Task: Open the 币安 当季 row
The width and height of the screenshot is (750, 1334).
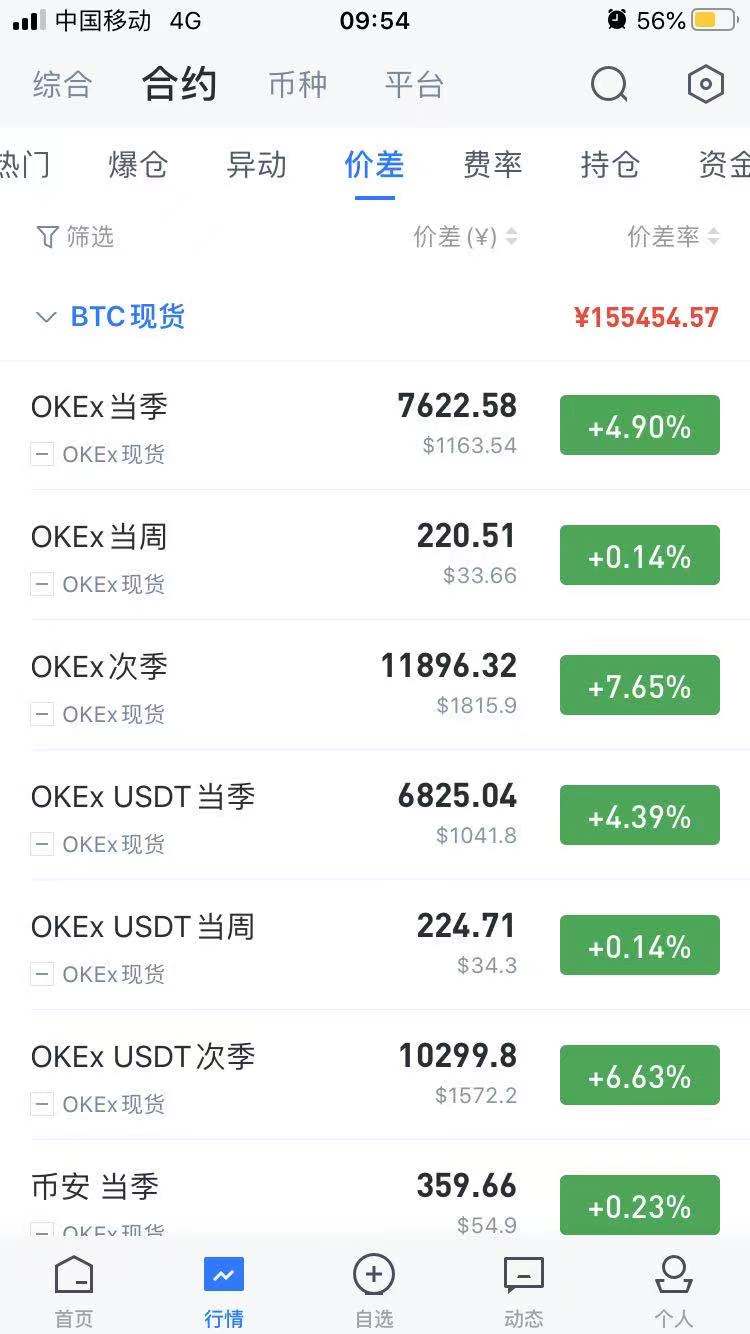Action: tap(95, 1187)
